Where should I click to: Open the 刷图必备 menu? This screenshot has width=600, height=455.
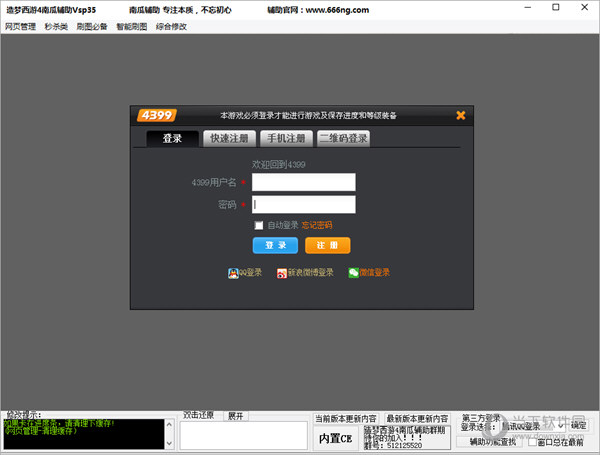coord(92,26)
